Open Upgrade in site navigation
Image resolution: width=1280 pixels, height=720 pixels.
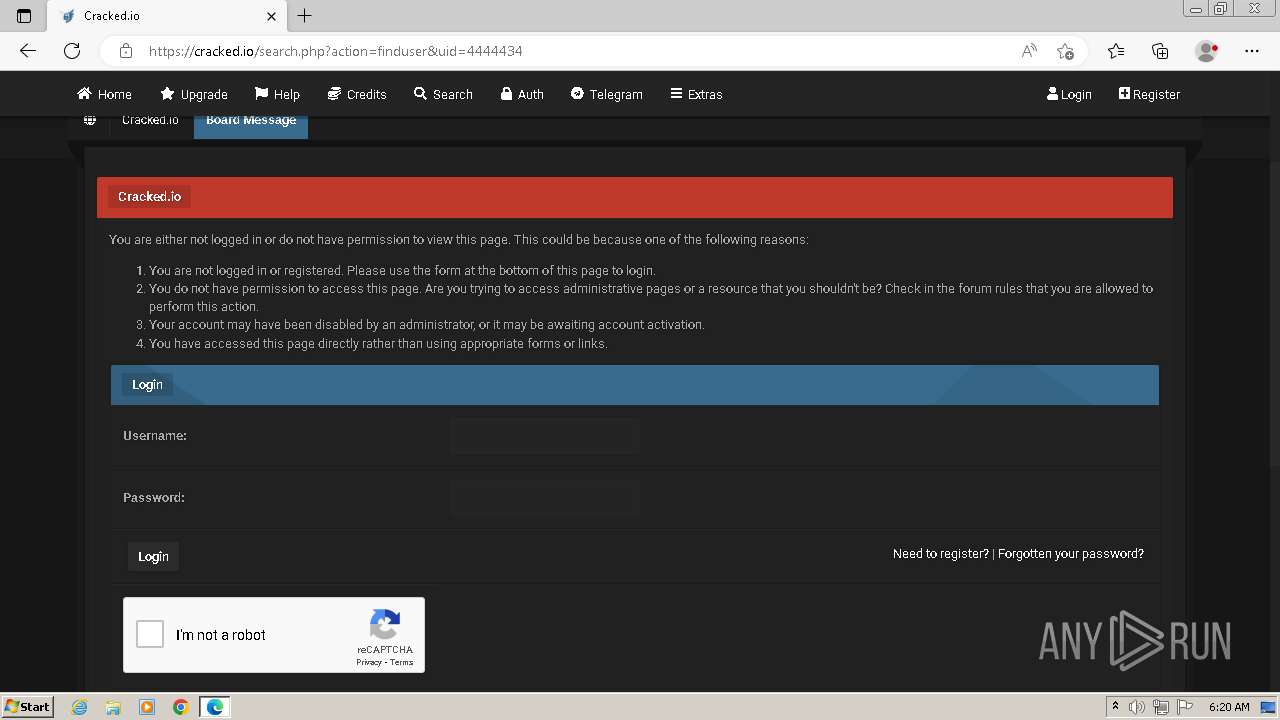[194, 94]
